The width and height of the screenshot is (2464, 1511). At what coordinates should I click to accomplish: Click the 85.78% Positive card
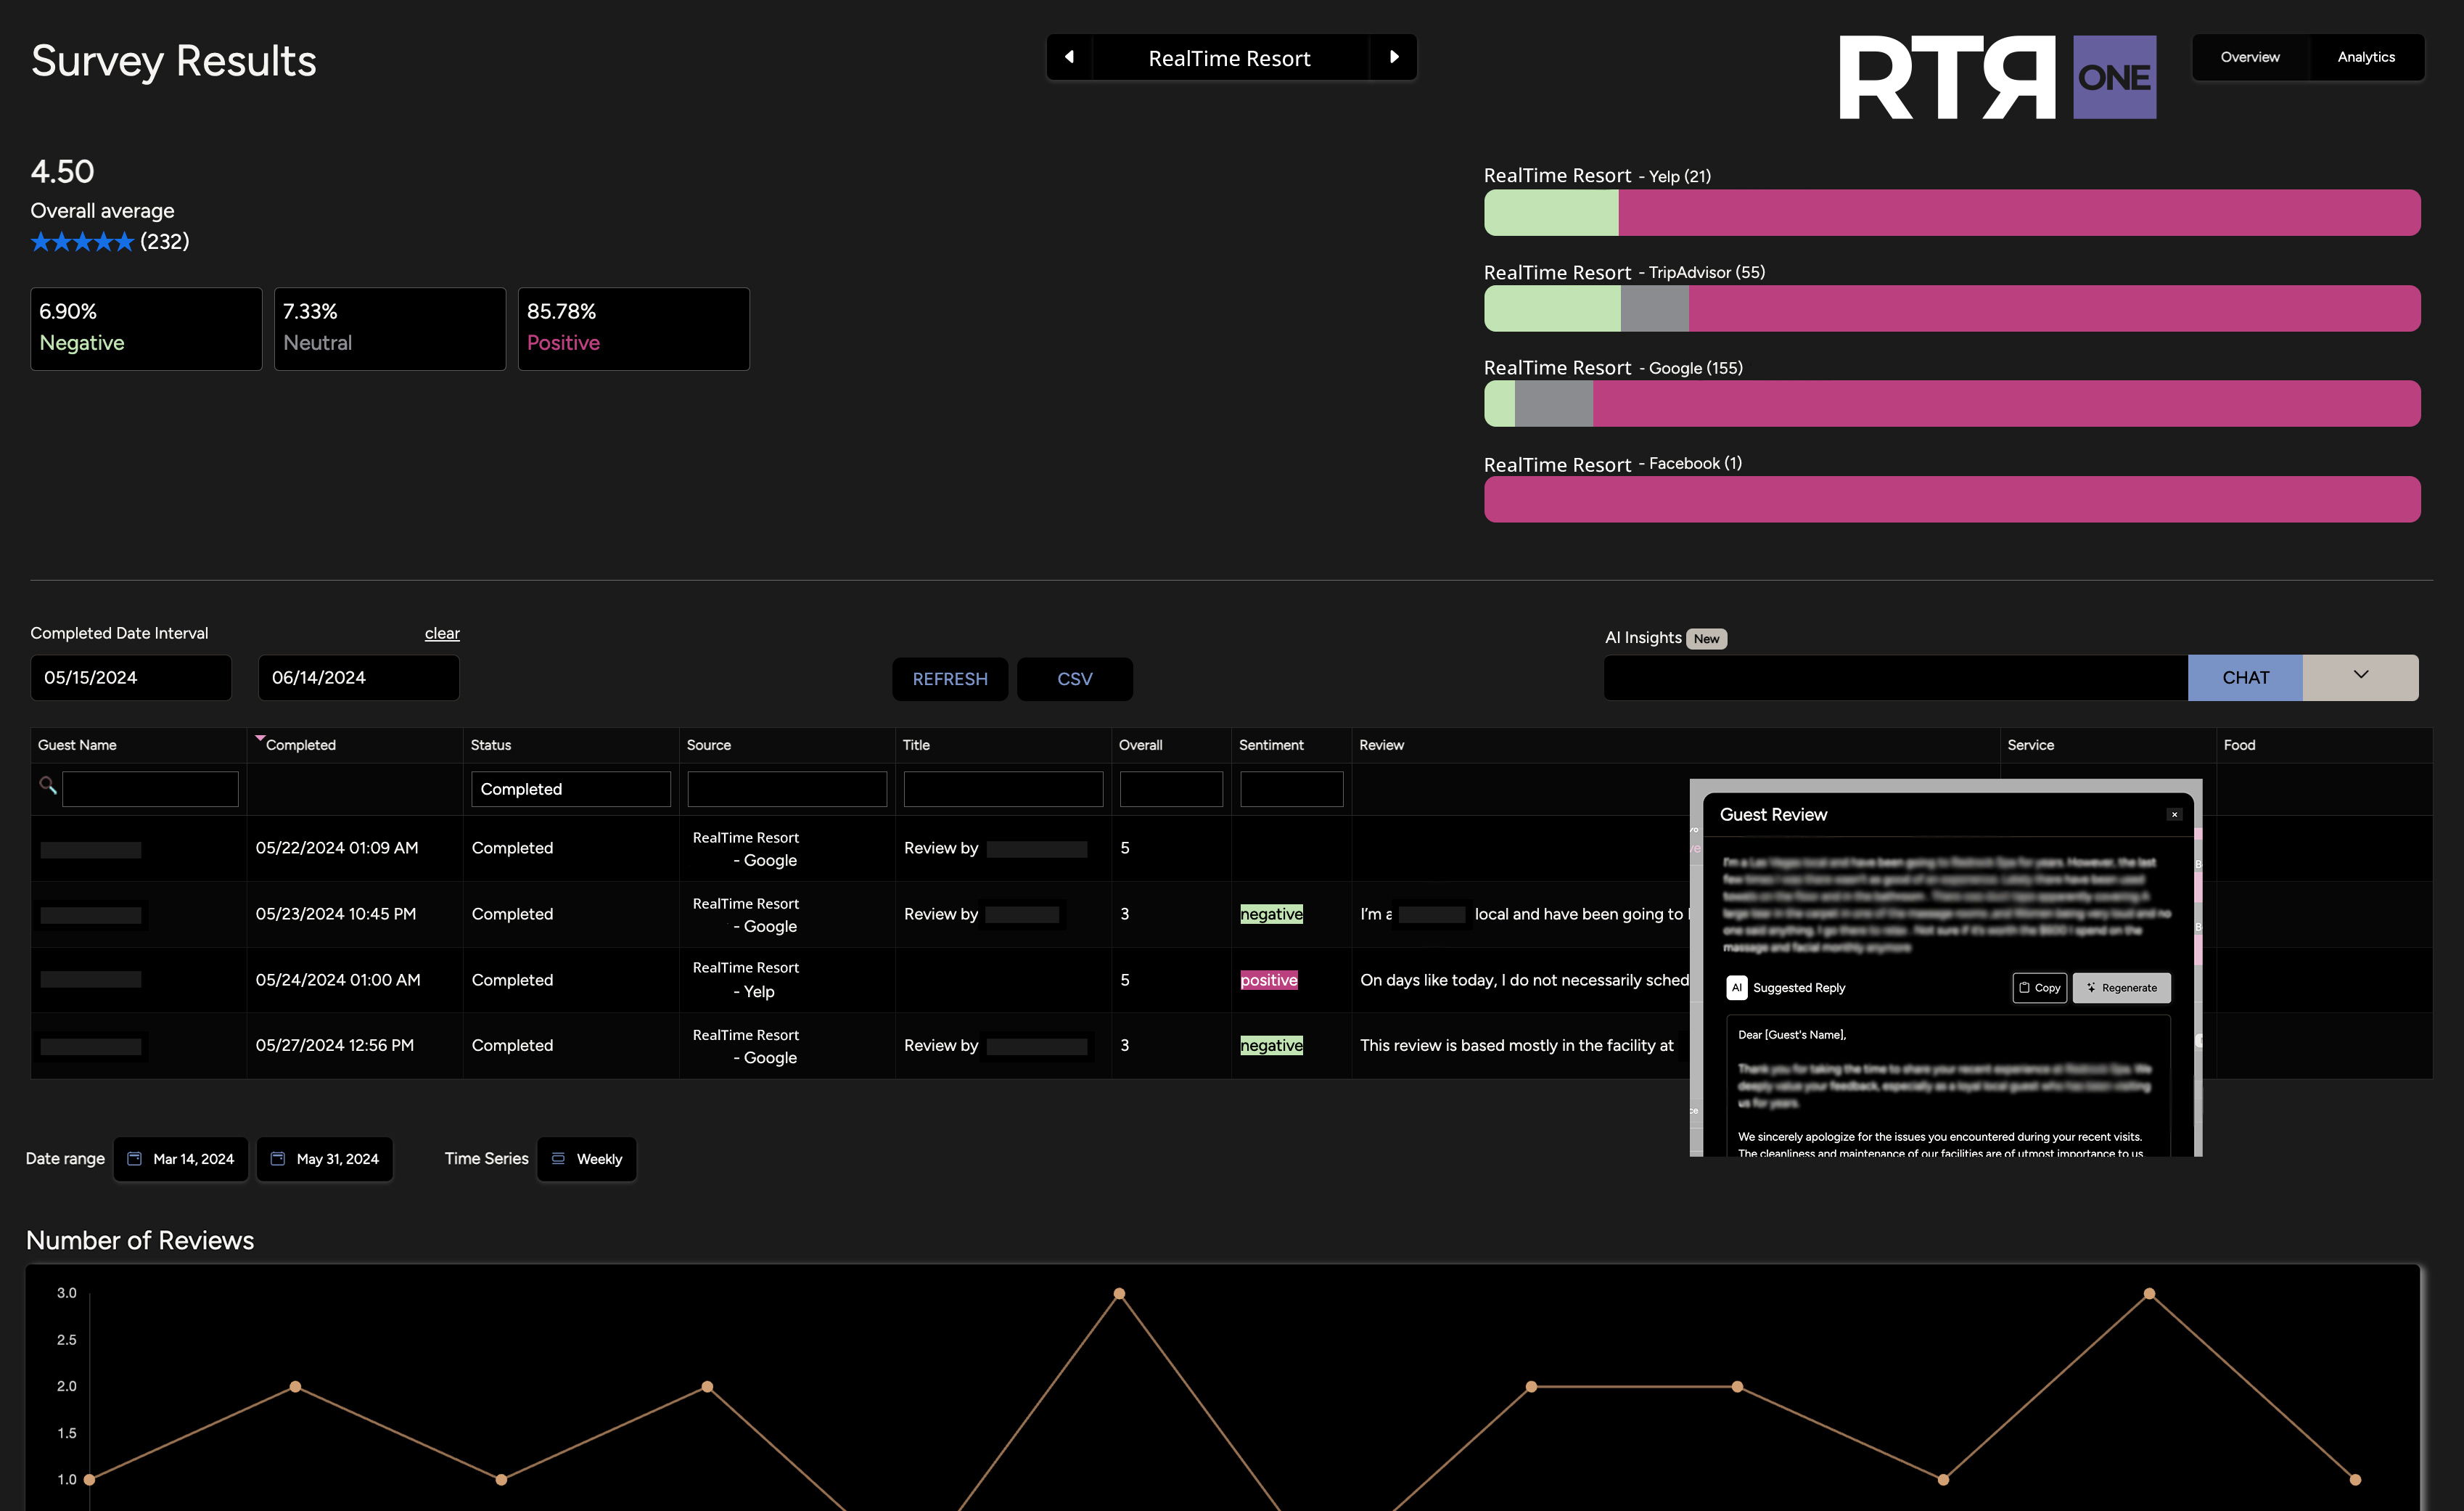point(634,329)
